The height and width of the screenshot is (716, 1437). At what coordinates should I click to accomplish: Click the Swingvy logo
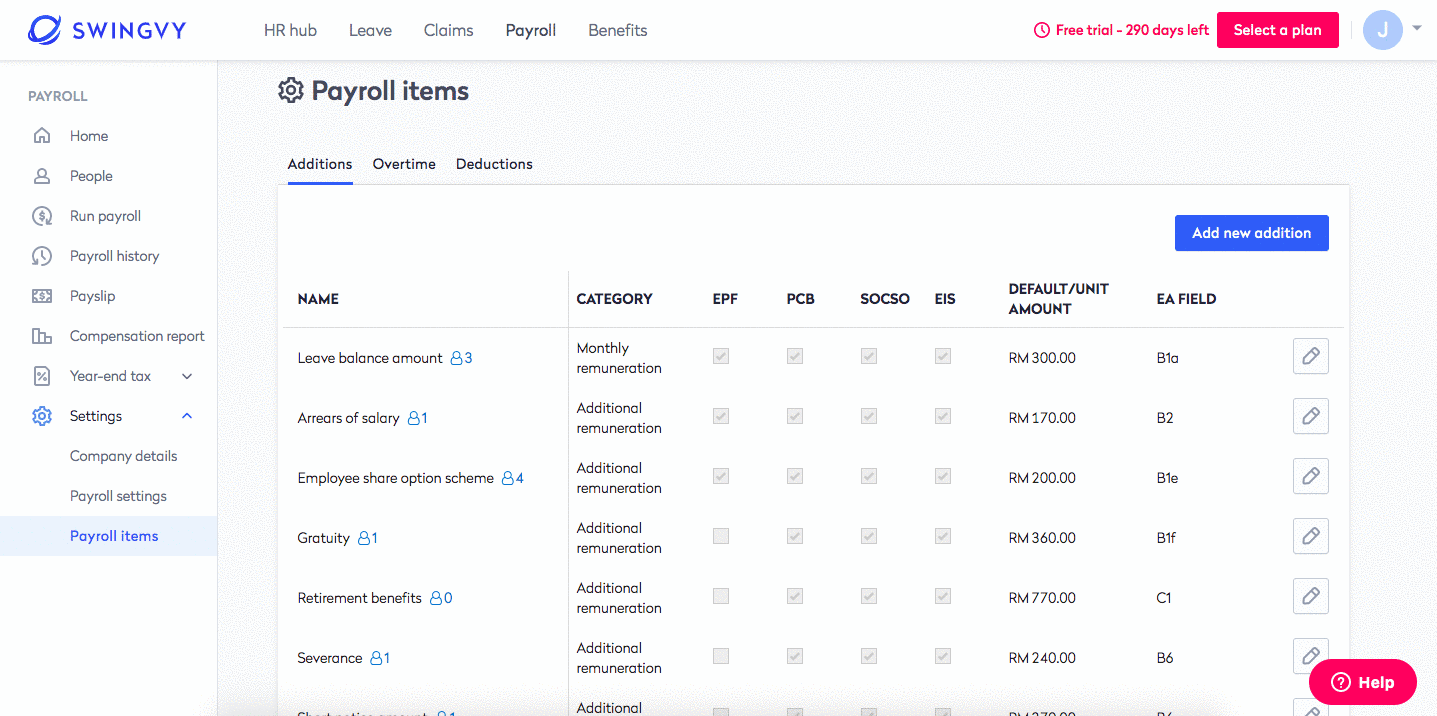pyautogui.click(x=107, y=30)
